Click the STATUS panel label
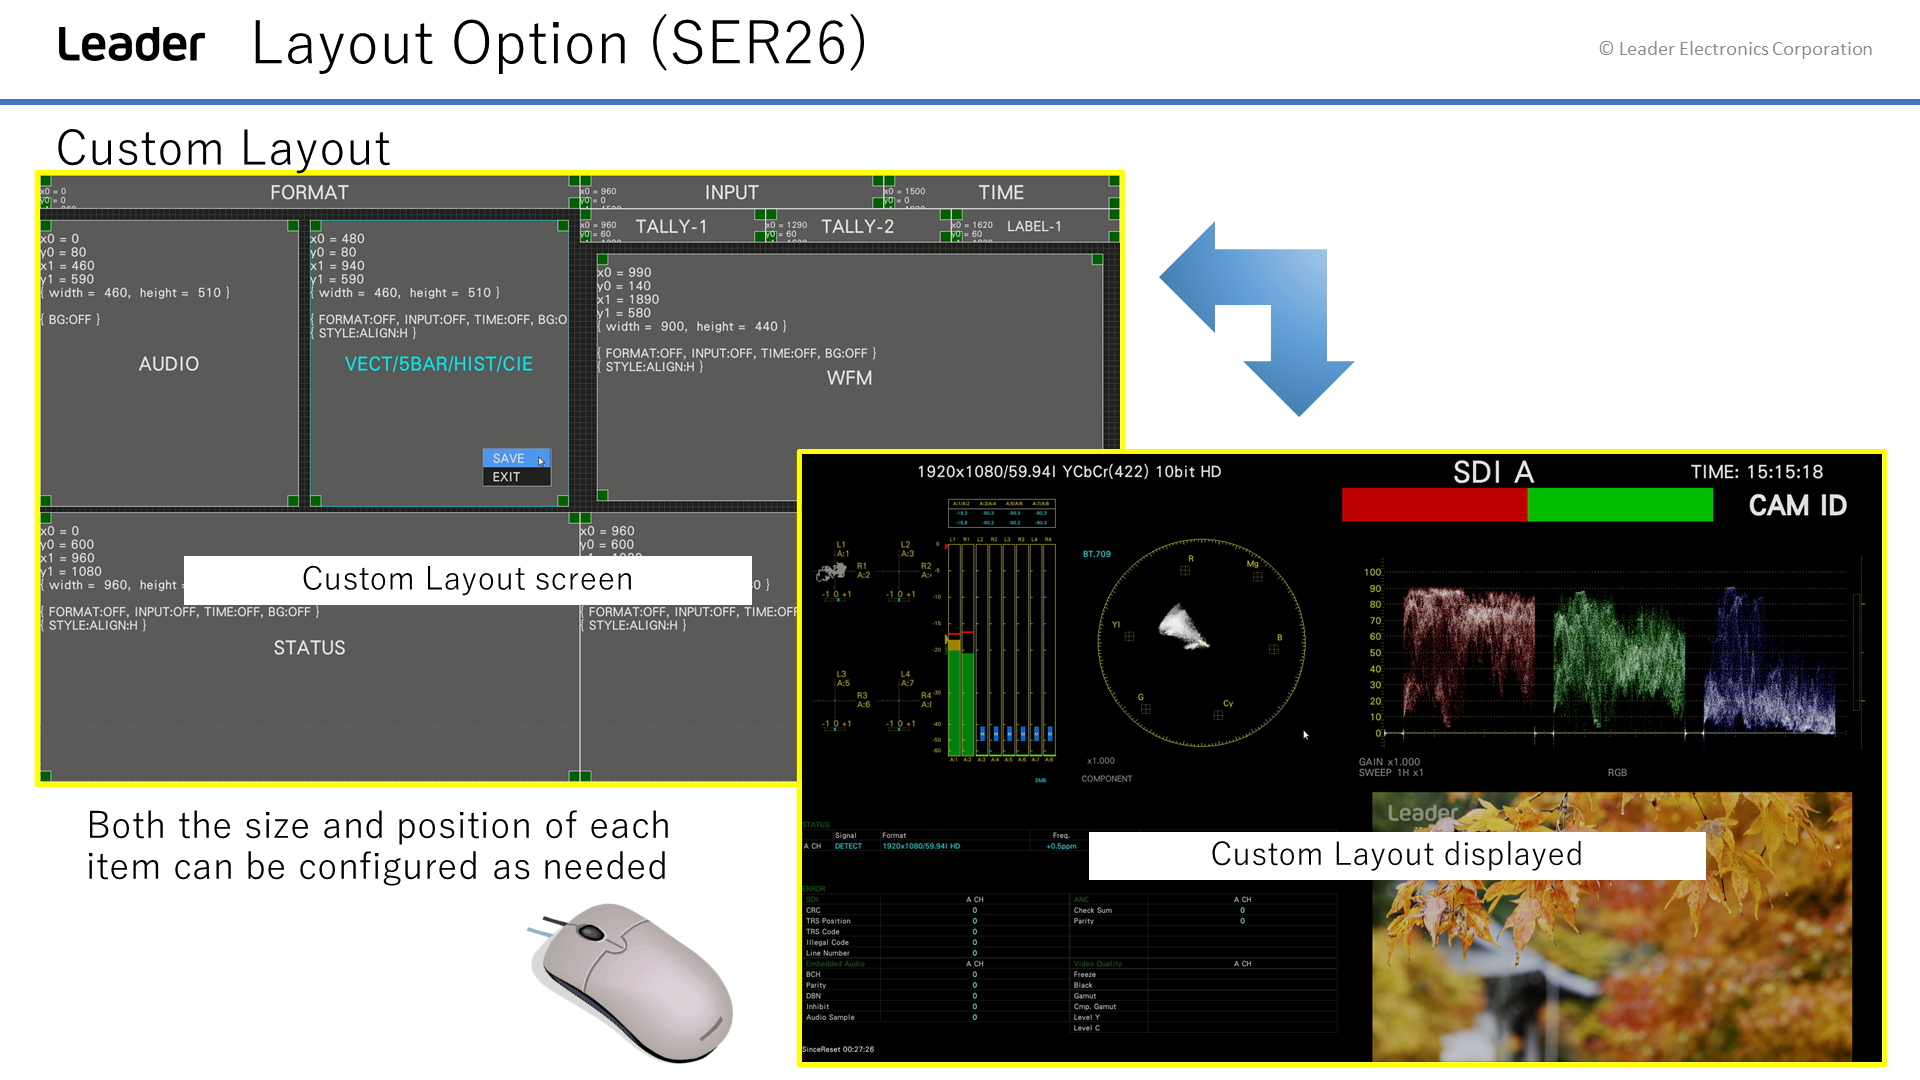This screenshot has height=1080, width=1920. (x=309, y=648)
